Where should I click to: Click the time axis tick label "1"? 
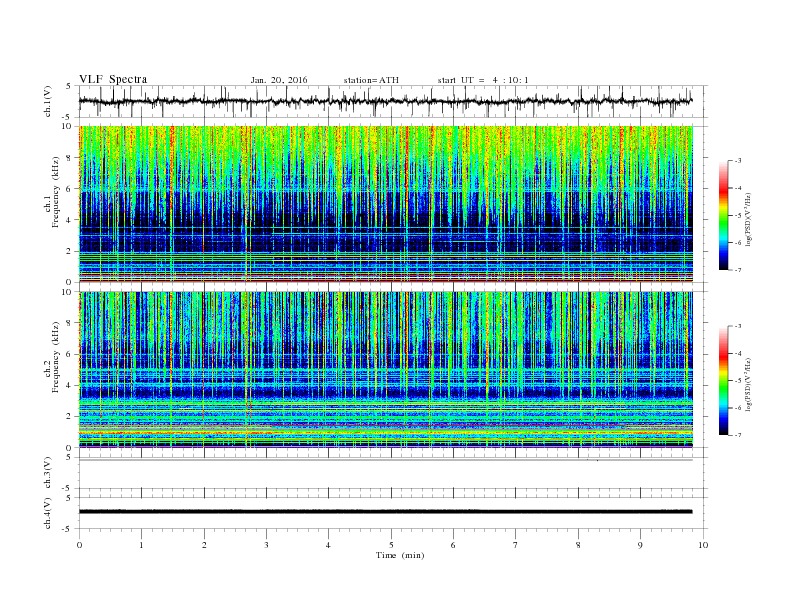pos(141,545)
